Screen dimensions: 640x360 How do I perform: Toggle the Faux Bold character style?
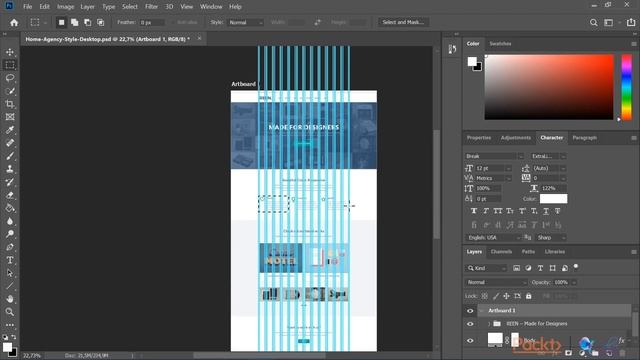tap(474, 211)
